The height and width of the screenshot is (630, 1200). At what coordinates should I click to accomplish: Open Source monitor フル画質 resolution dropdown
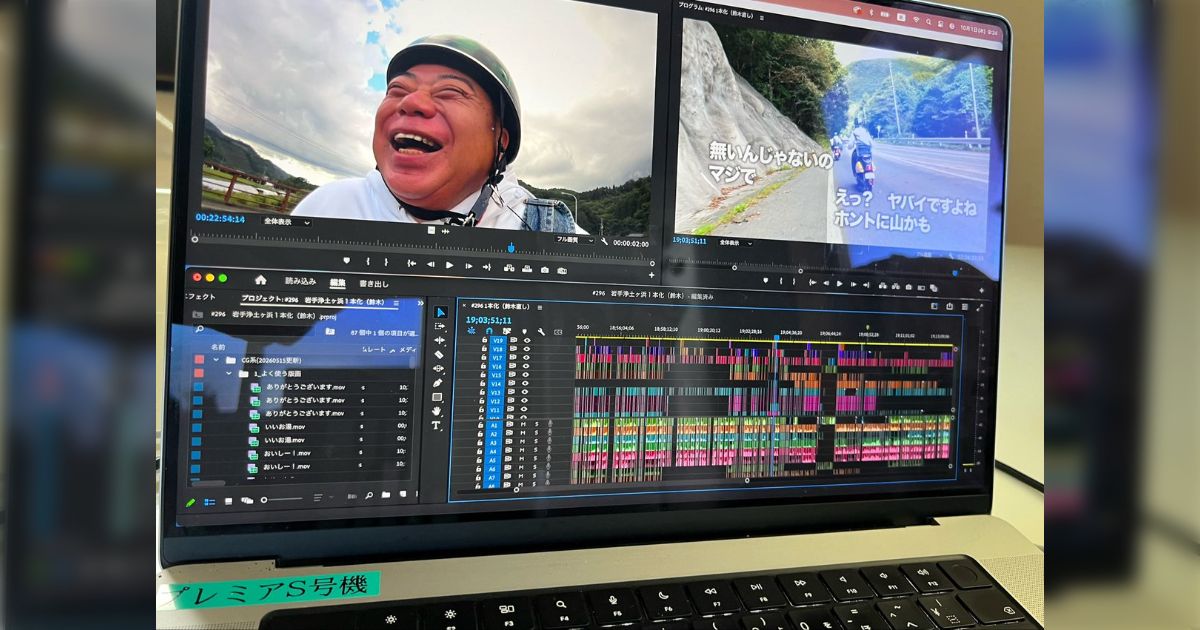click(575, 240)
